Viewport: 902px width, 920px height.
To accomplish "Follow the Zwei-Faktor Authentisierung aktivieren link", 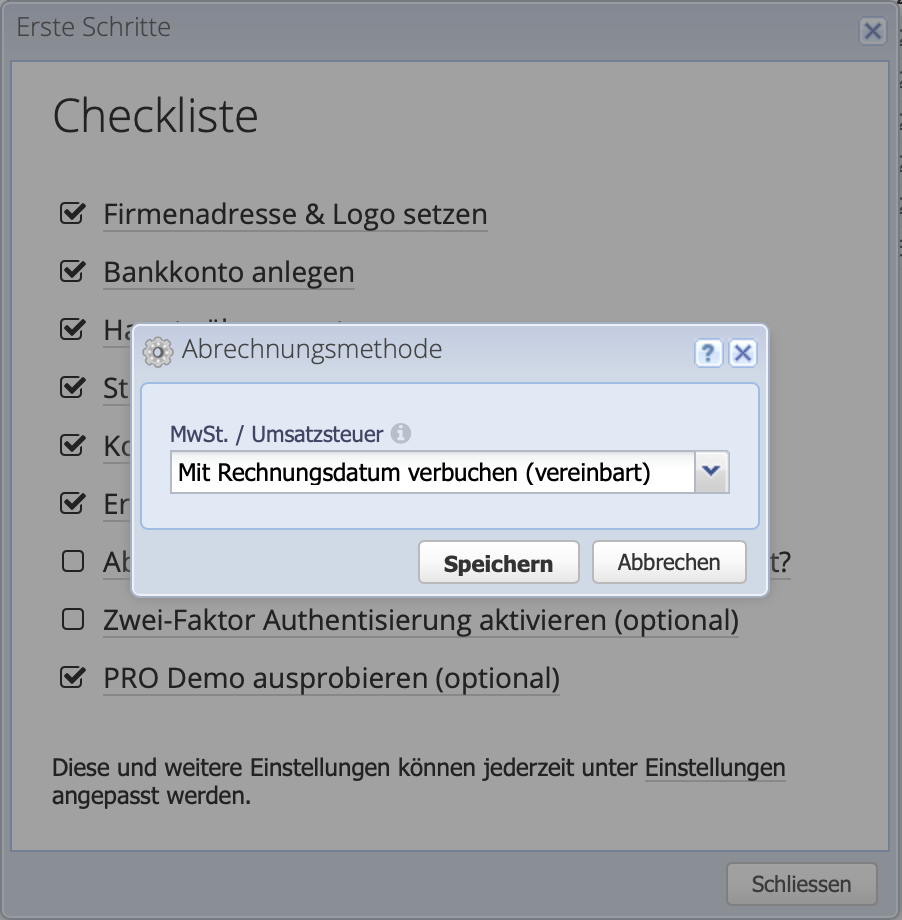I will click(420, 620).
